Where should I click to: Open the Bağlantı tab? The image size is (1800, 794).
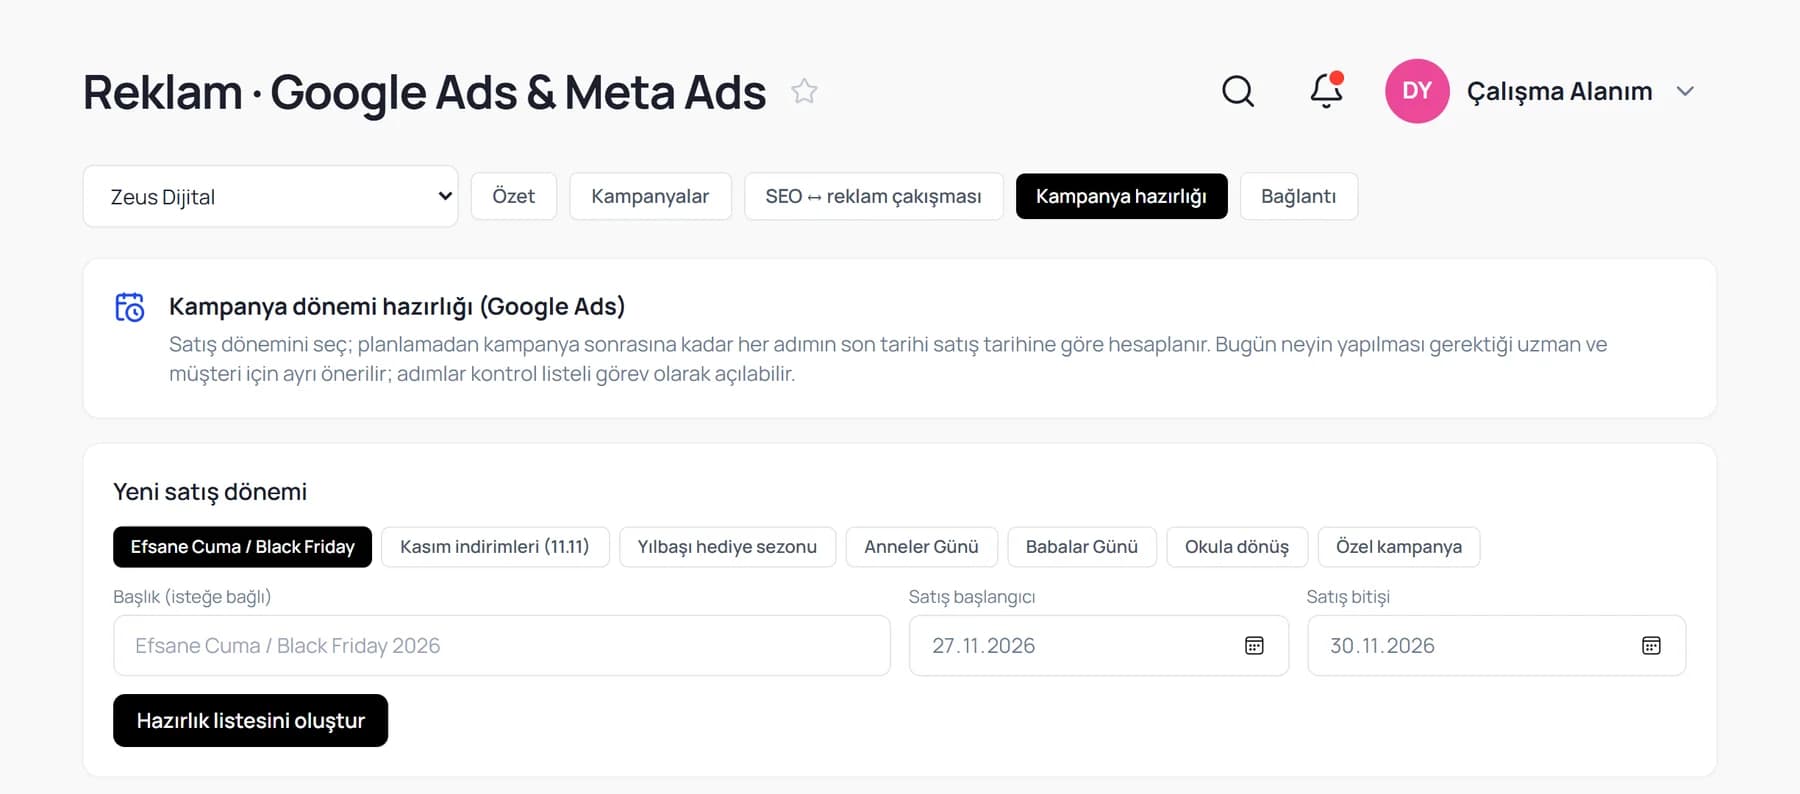(1298, 196)
